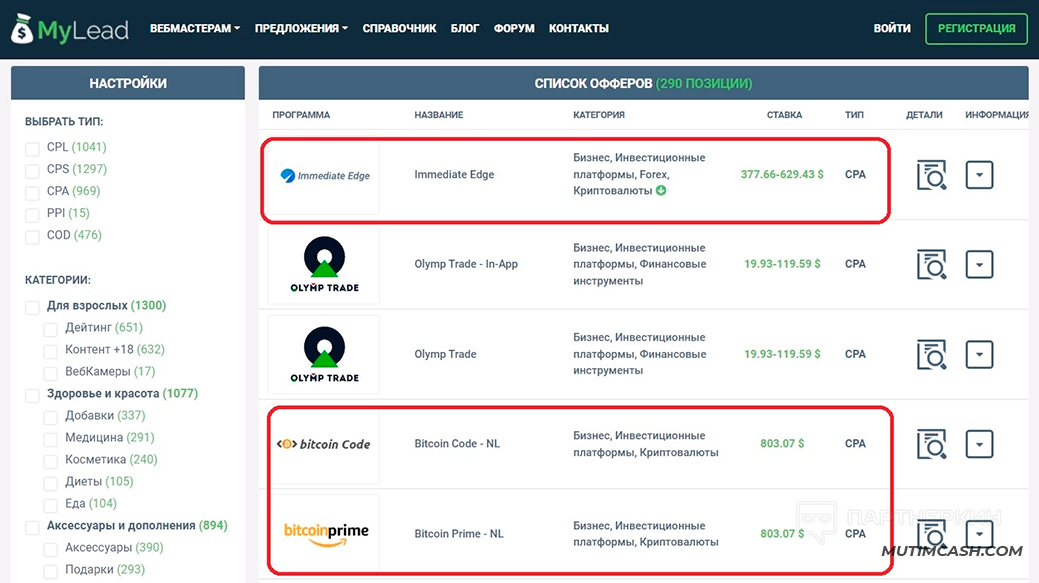Enable the CPL type checkbox
Image resolution: width=1039 pixels, height=583 pixels.
(32, 148)
